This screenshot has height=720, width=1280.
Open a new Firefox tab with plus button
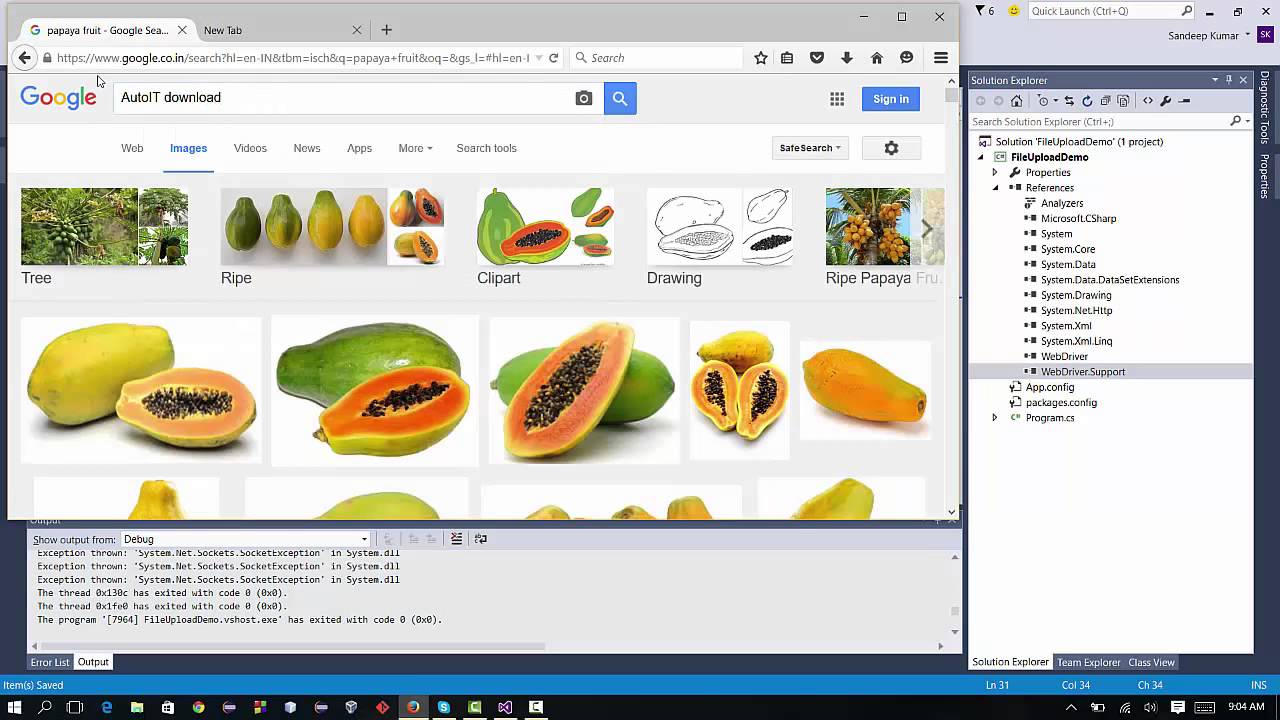386,30
